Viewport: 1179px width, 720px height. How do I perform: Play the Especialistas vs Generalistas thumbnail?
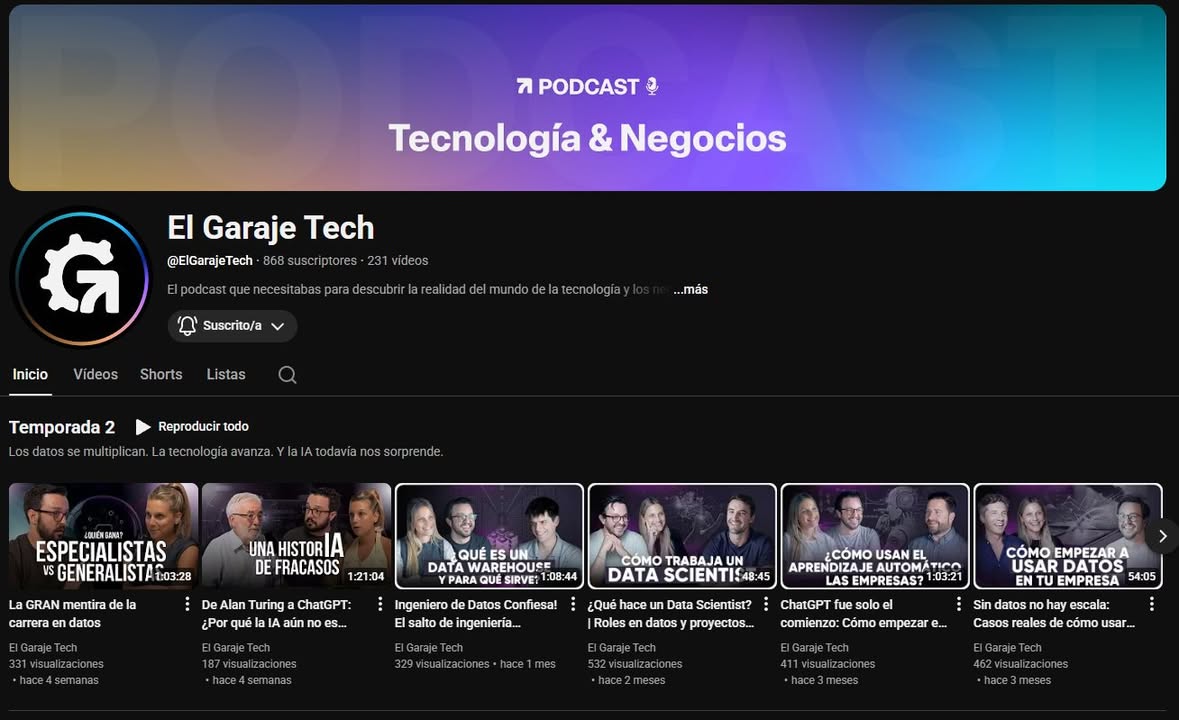click(x=103, y=536)
